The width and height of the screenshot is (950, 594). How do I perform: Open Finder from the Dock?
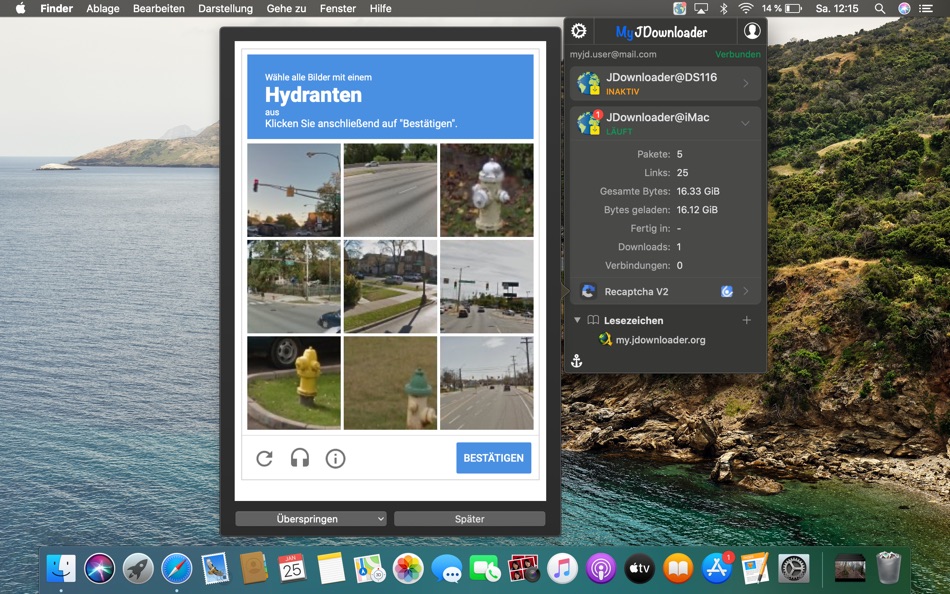click(x=61, y=569)
